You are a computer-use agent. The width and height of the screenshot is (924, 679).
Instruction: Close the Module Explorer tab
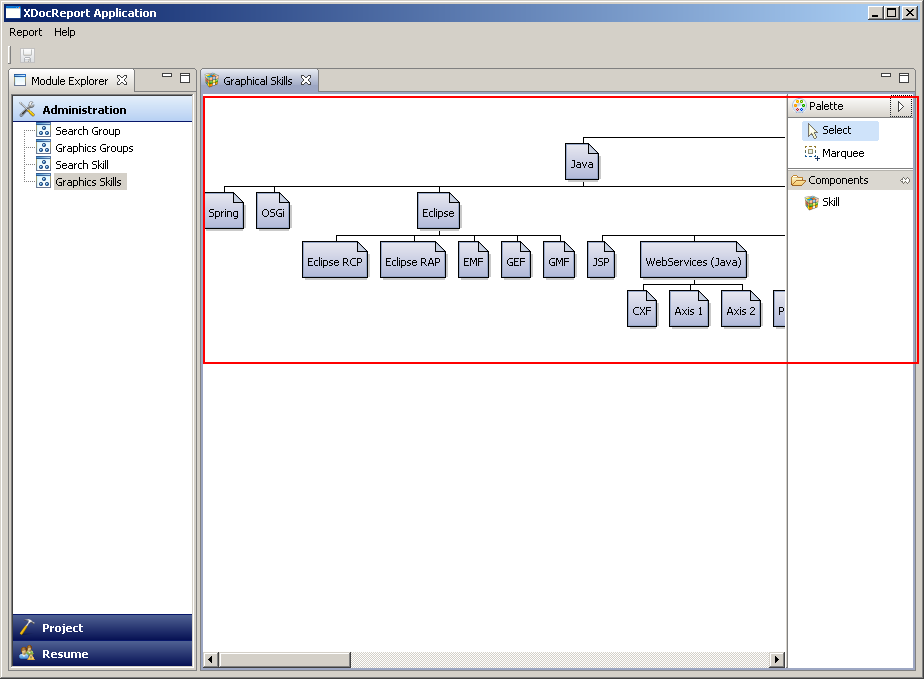click(x=122, y=80)
